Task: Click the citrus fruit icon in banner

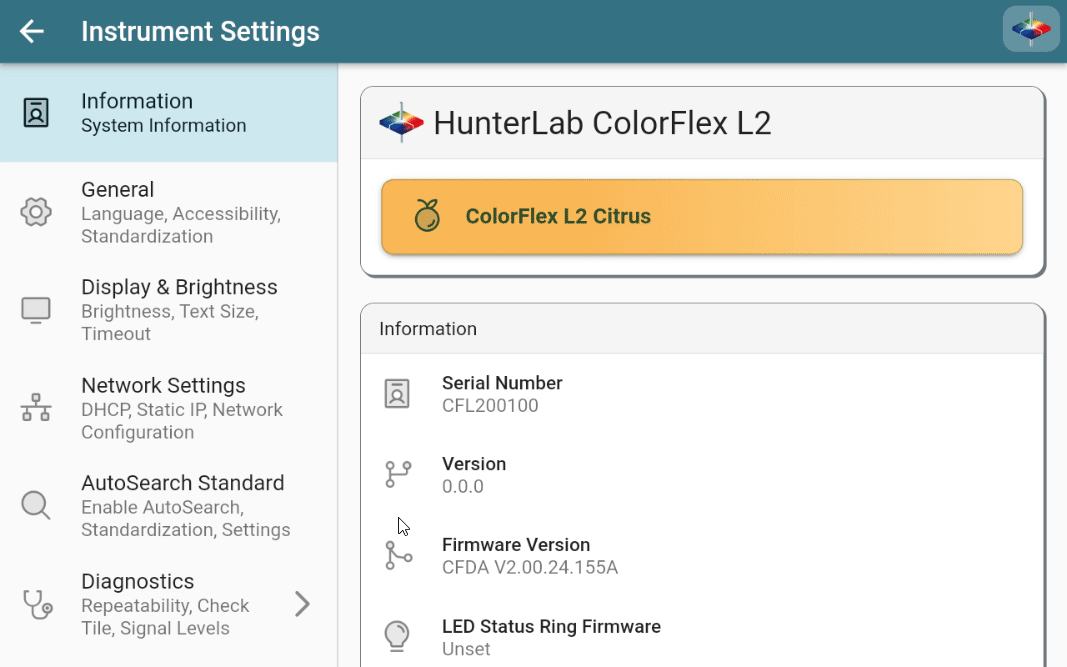Action: coord(427,216)
